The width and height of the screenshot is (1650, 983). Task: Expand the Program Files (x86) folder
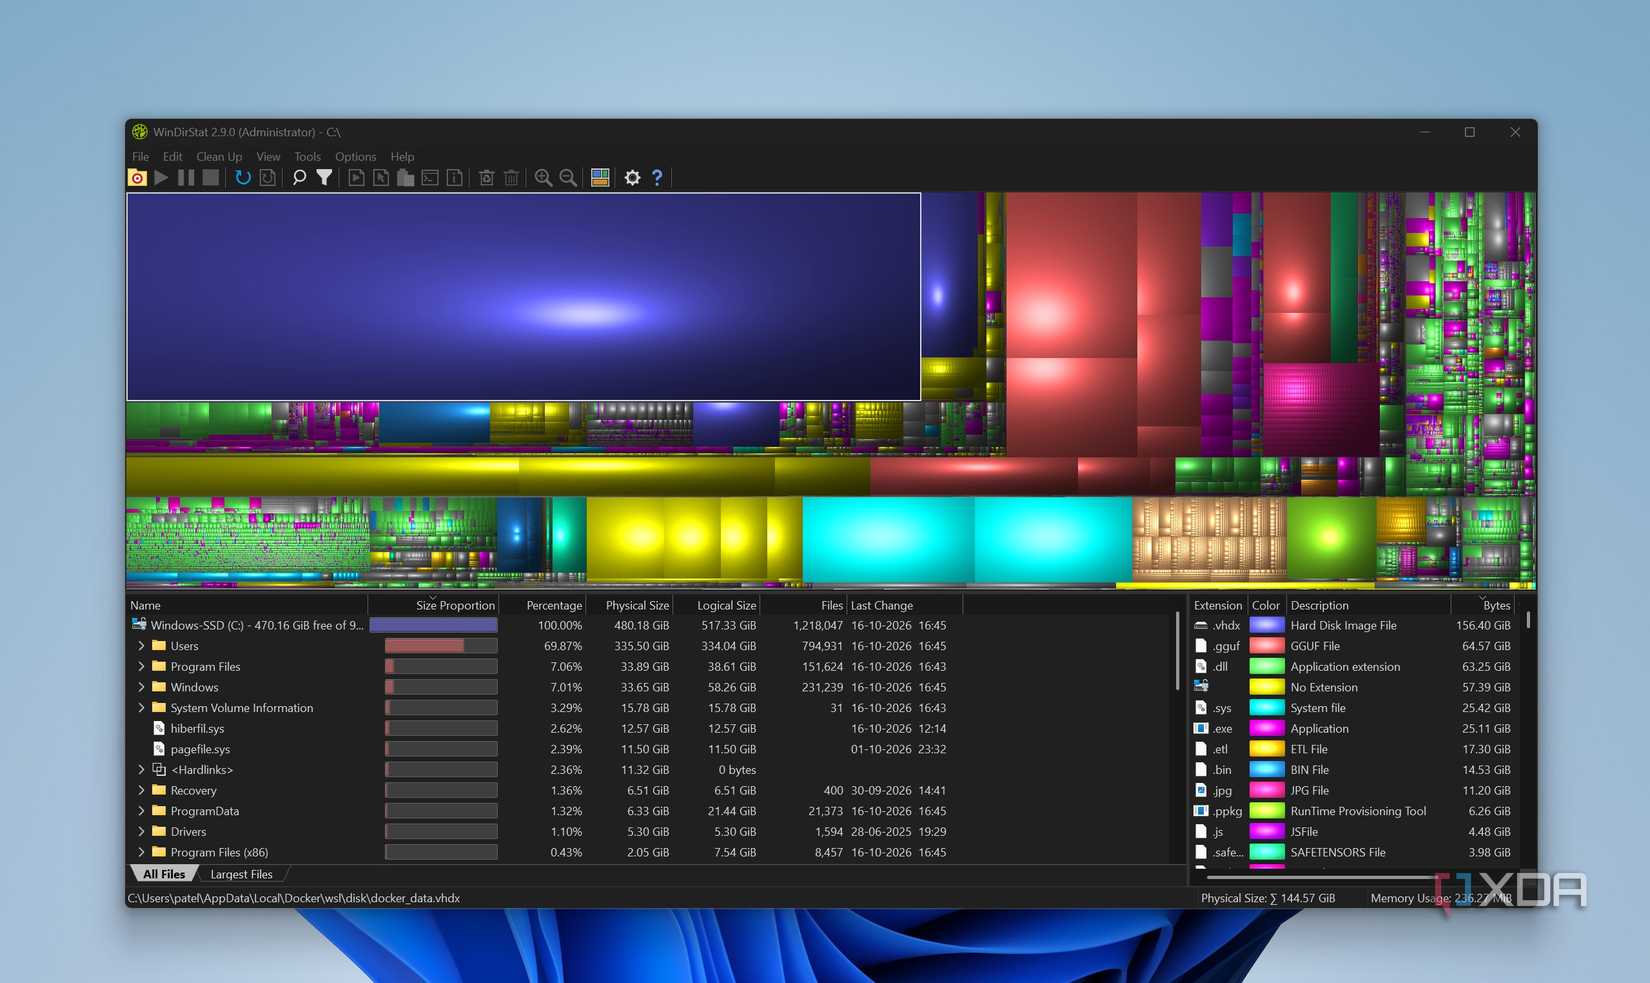[x=141, y=852]
